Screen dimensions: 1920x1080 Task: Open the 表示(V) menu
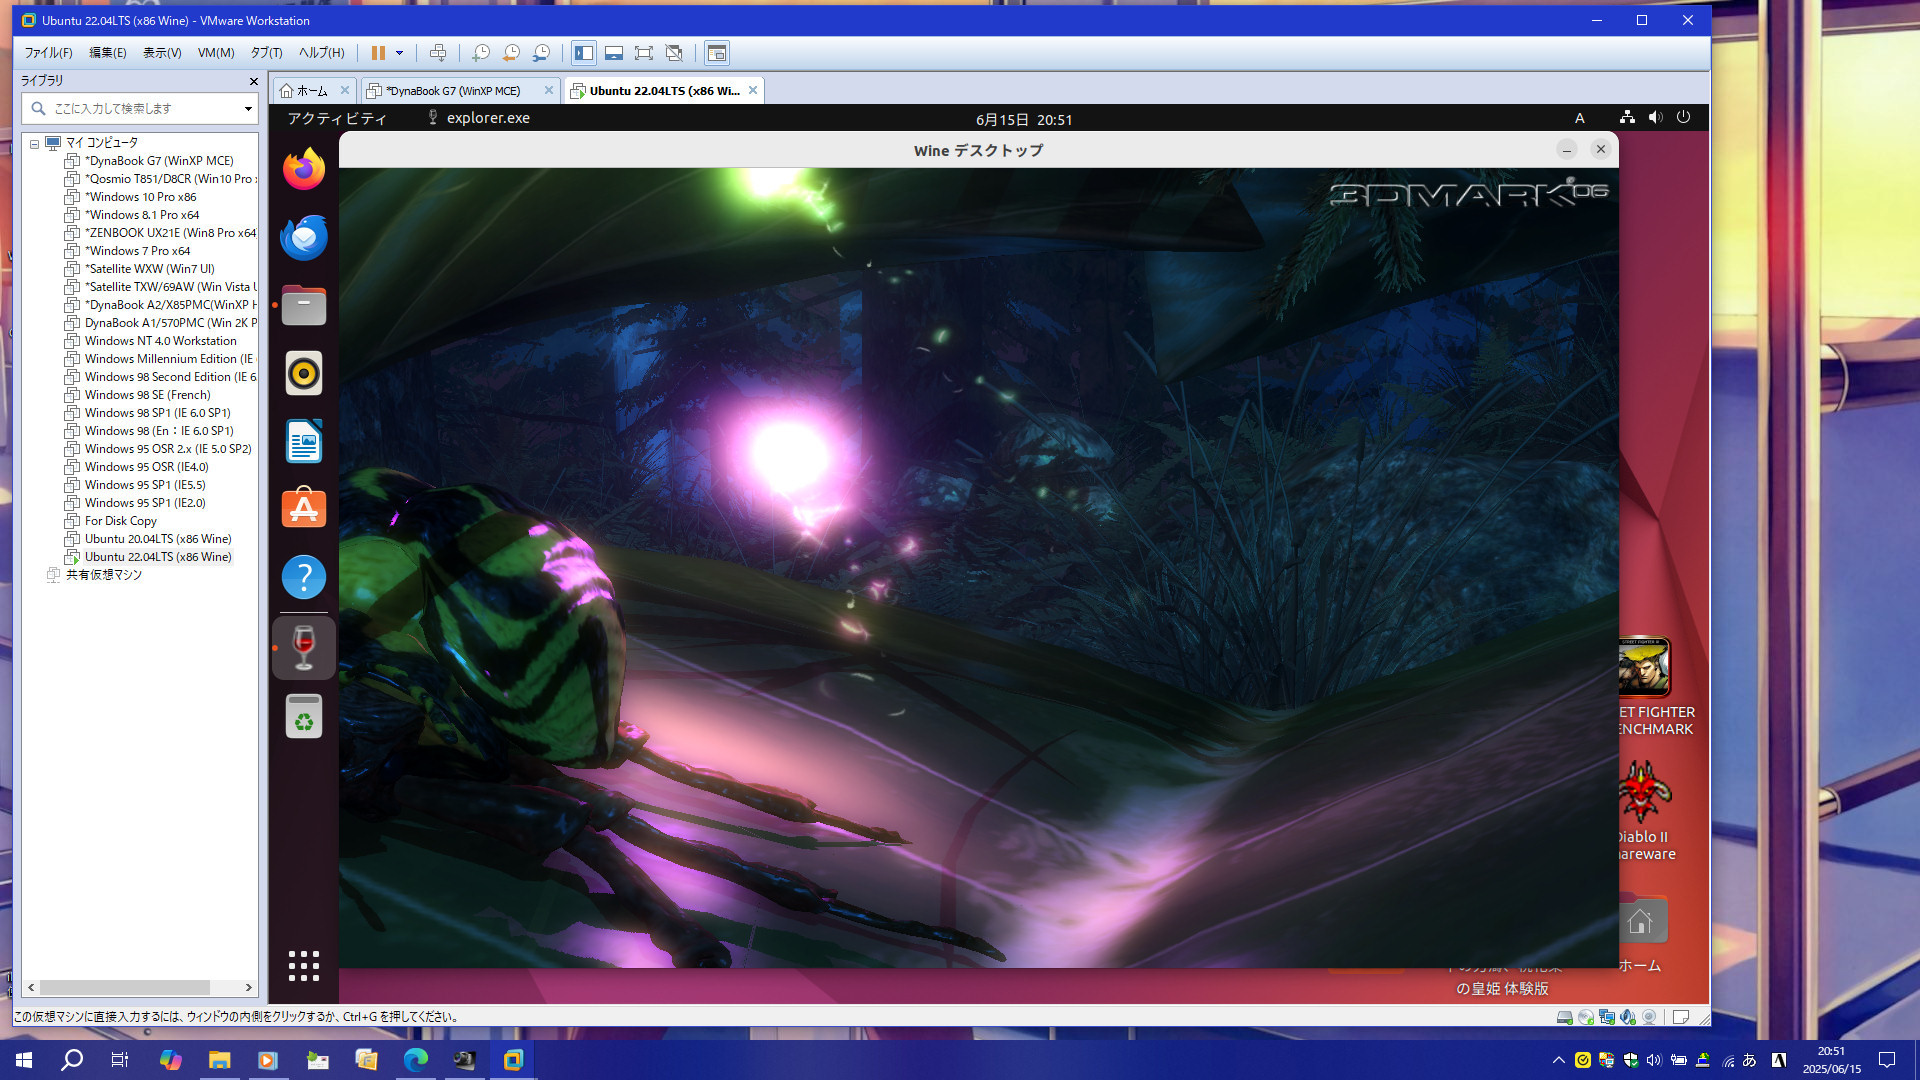pos(162,53)
